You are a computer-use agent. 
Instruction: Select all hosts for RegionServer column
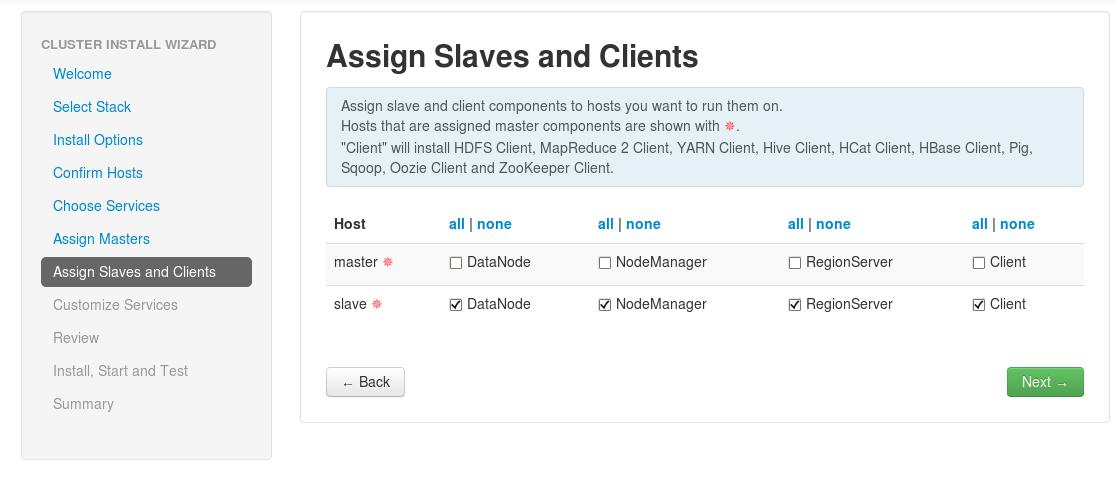pyautogui.click(x=795, y=224)
